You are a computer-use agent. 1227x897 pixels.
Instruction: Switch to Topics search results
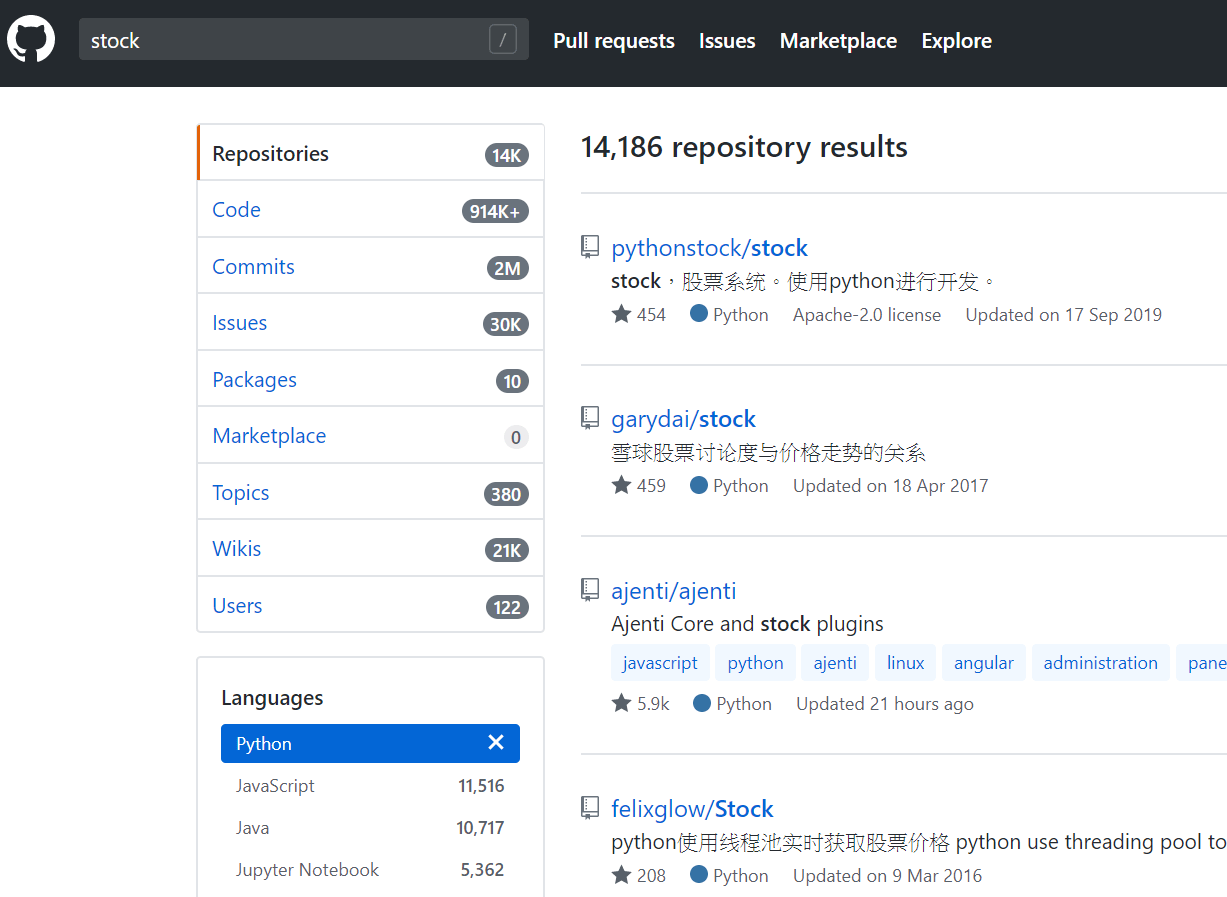click(371, 492)
